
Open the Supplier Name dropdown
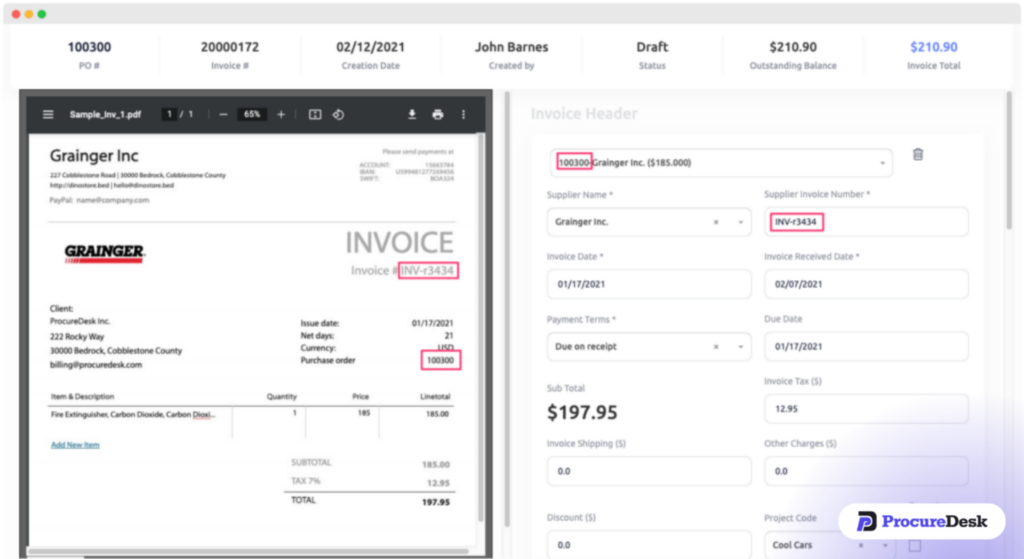click(740, 222)
